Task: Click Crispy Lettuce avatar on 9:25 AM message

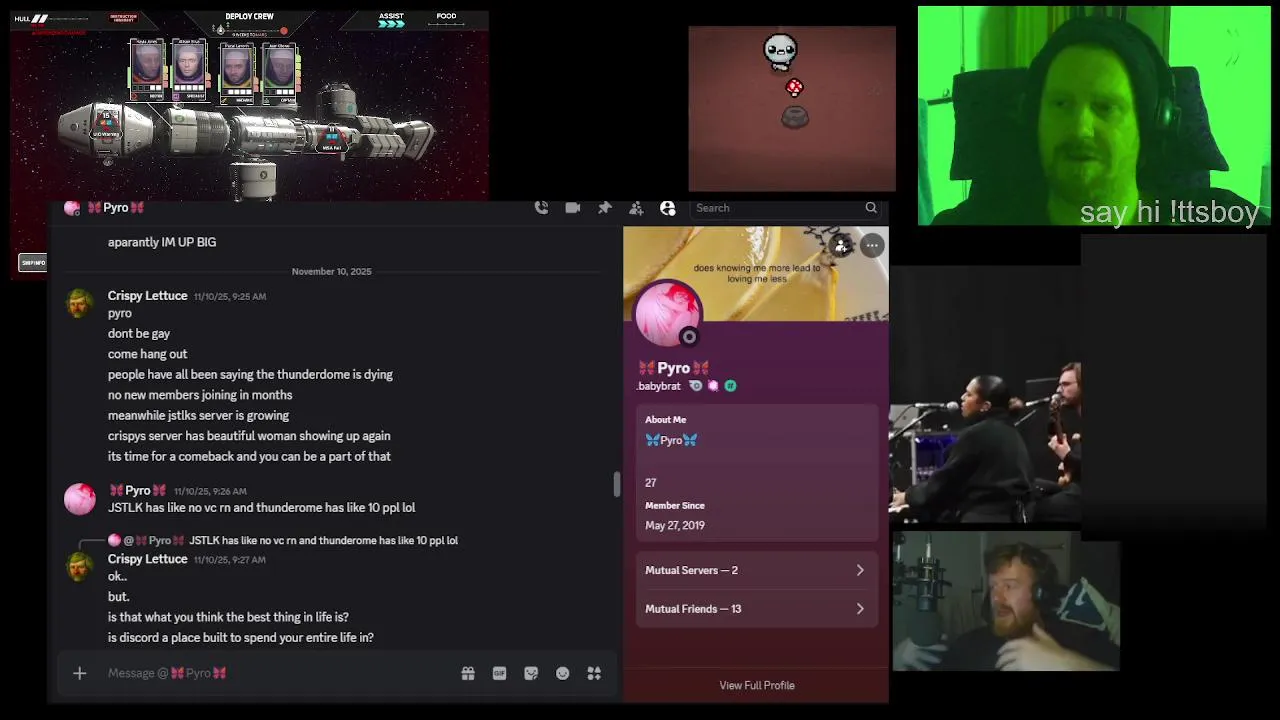Action: [x=80, y=304]
